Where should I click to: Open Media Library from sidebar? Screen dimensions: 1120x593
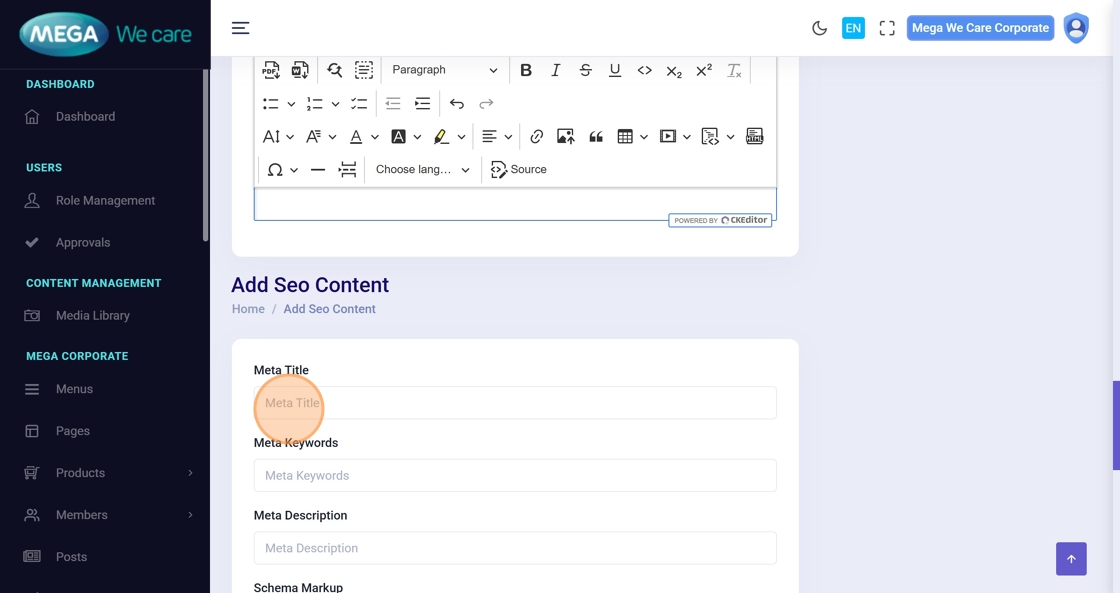93,316
